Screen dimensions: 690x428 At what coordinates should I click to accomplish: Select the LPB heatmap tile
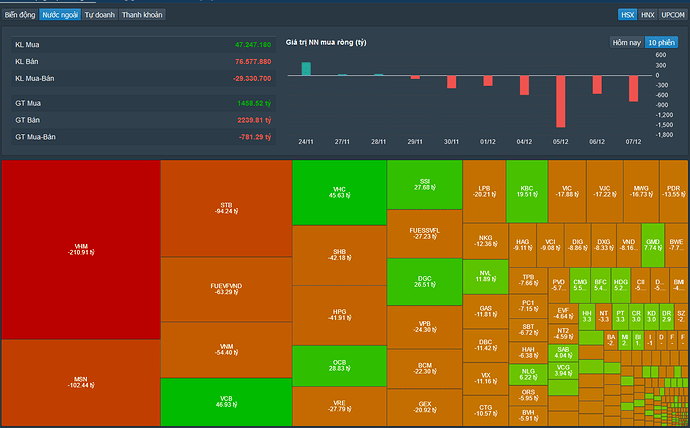click(x=484, y=191)
